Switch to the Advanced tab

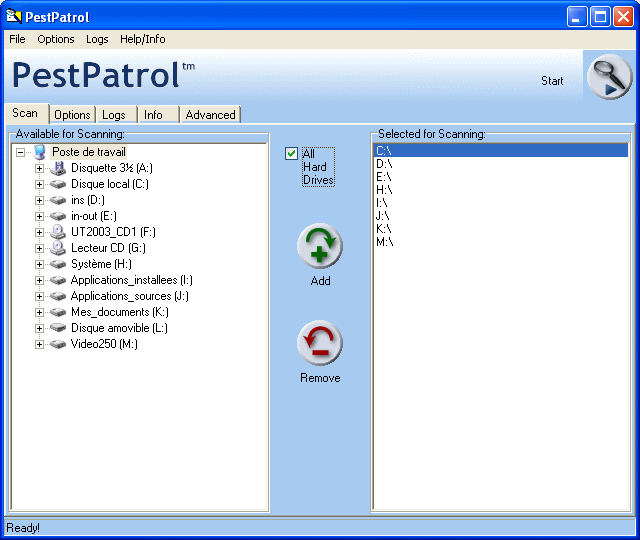[x=211, y=115]
